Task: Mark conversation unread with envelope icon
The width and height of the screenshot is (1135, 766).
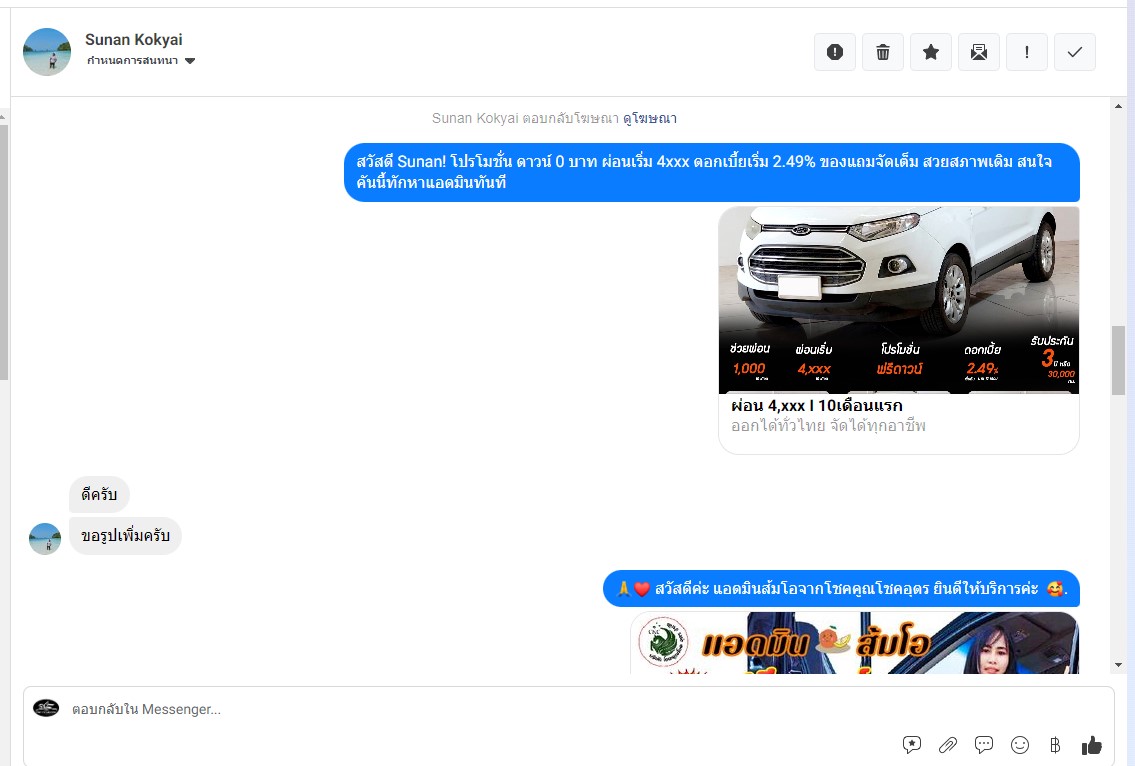Action: tap(979, 52)
